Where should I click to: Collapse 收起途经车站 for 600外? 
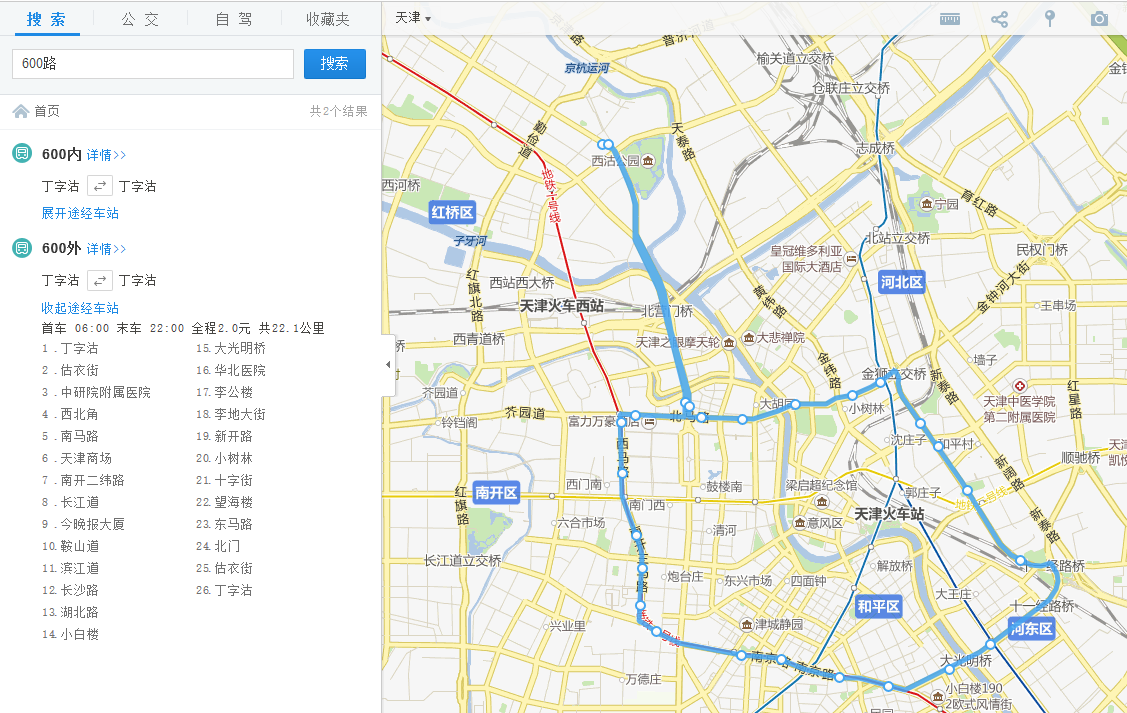(x=80, y=308)
